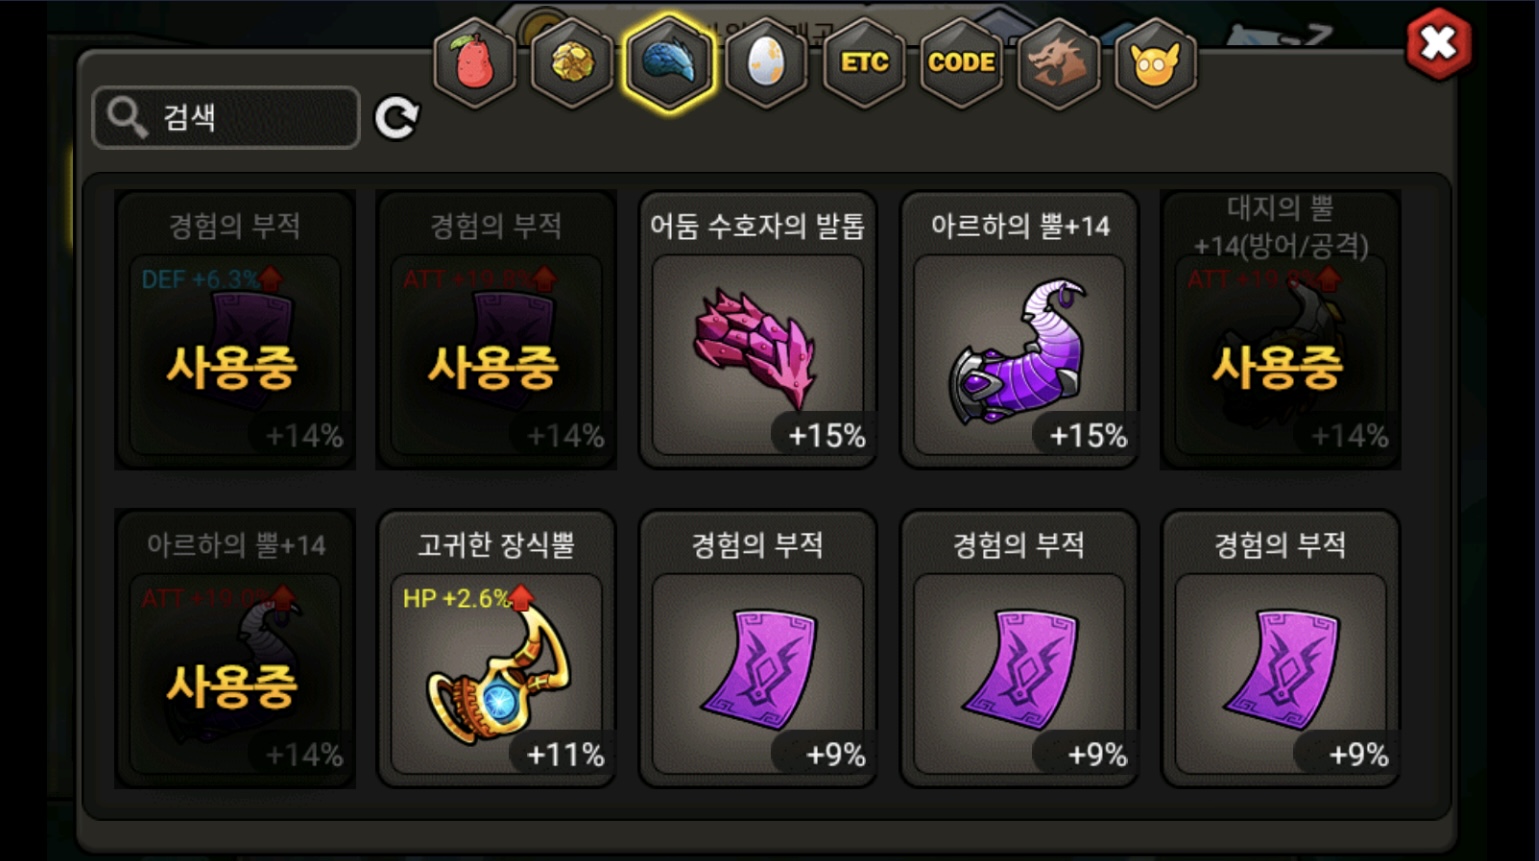Select the 어둠 수호자의 발톱 pink claw item
Image resolution: width=1539 pixels, height=861 pixels.
pyautogui.click(x=758, y=330)
